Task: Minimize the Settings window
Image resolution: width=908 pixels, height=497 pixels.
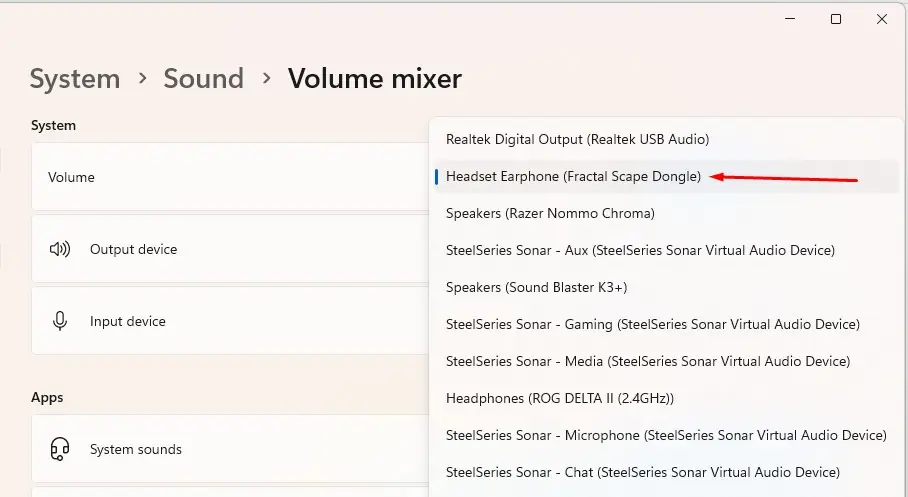Action: click(x=790, y=19)
